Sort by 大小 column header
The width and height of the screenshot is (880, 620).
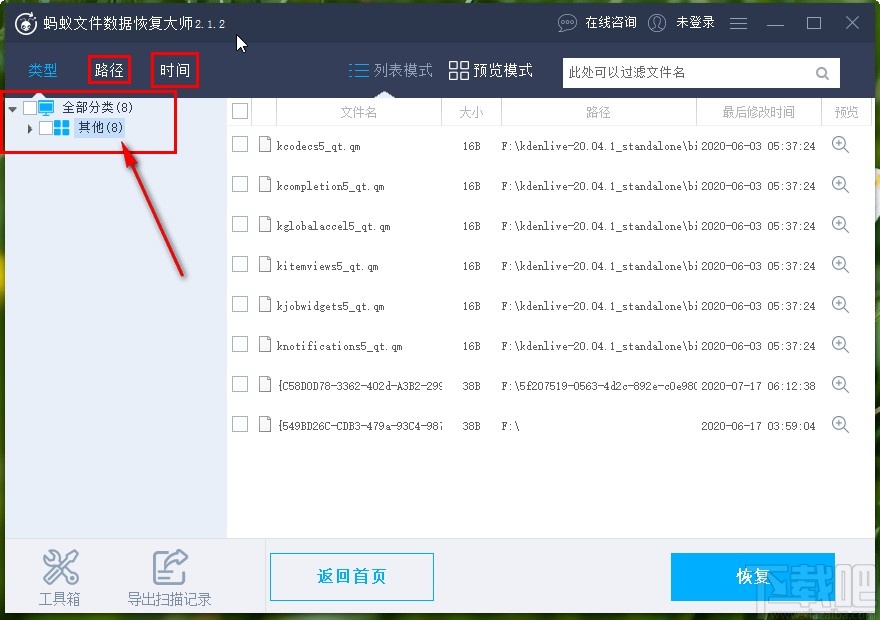tap(471, 112)
